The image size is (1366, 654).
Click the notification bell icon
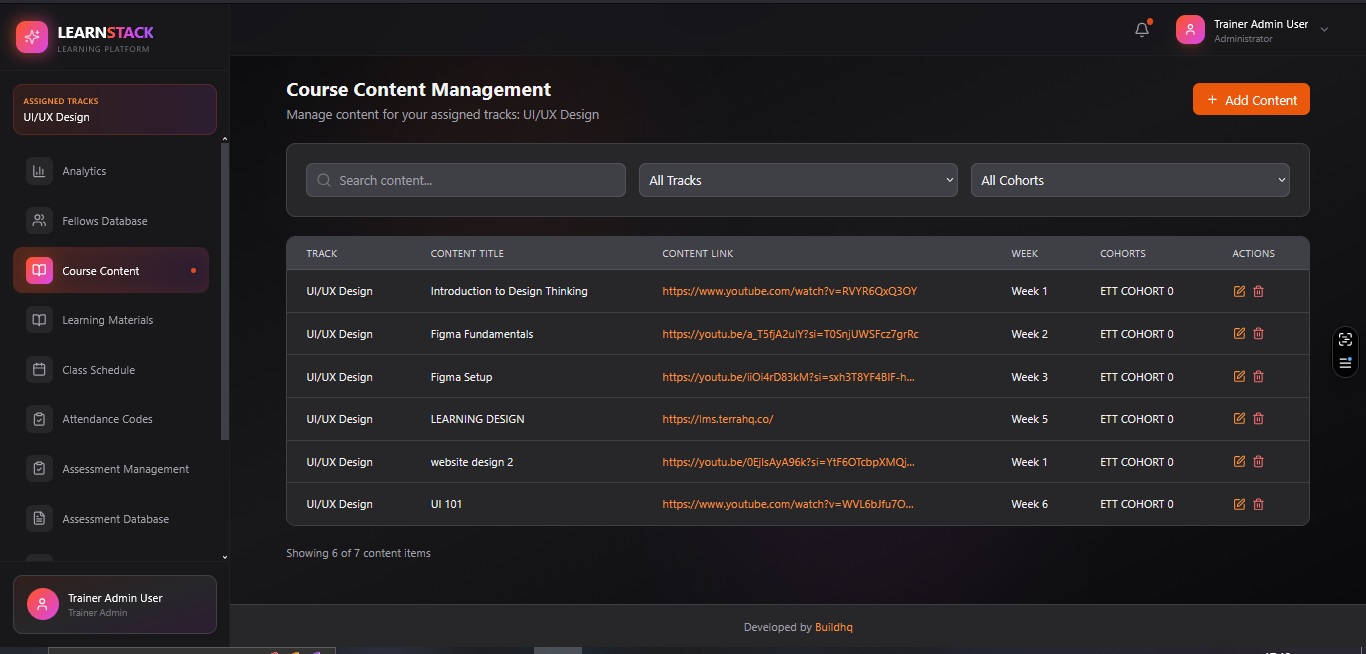1142,30
